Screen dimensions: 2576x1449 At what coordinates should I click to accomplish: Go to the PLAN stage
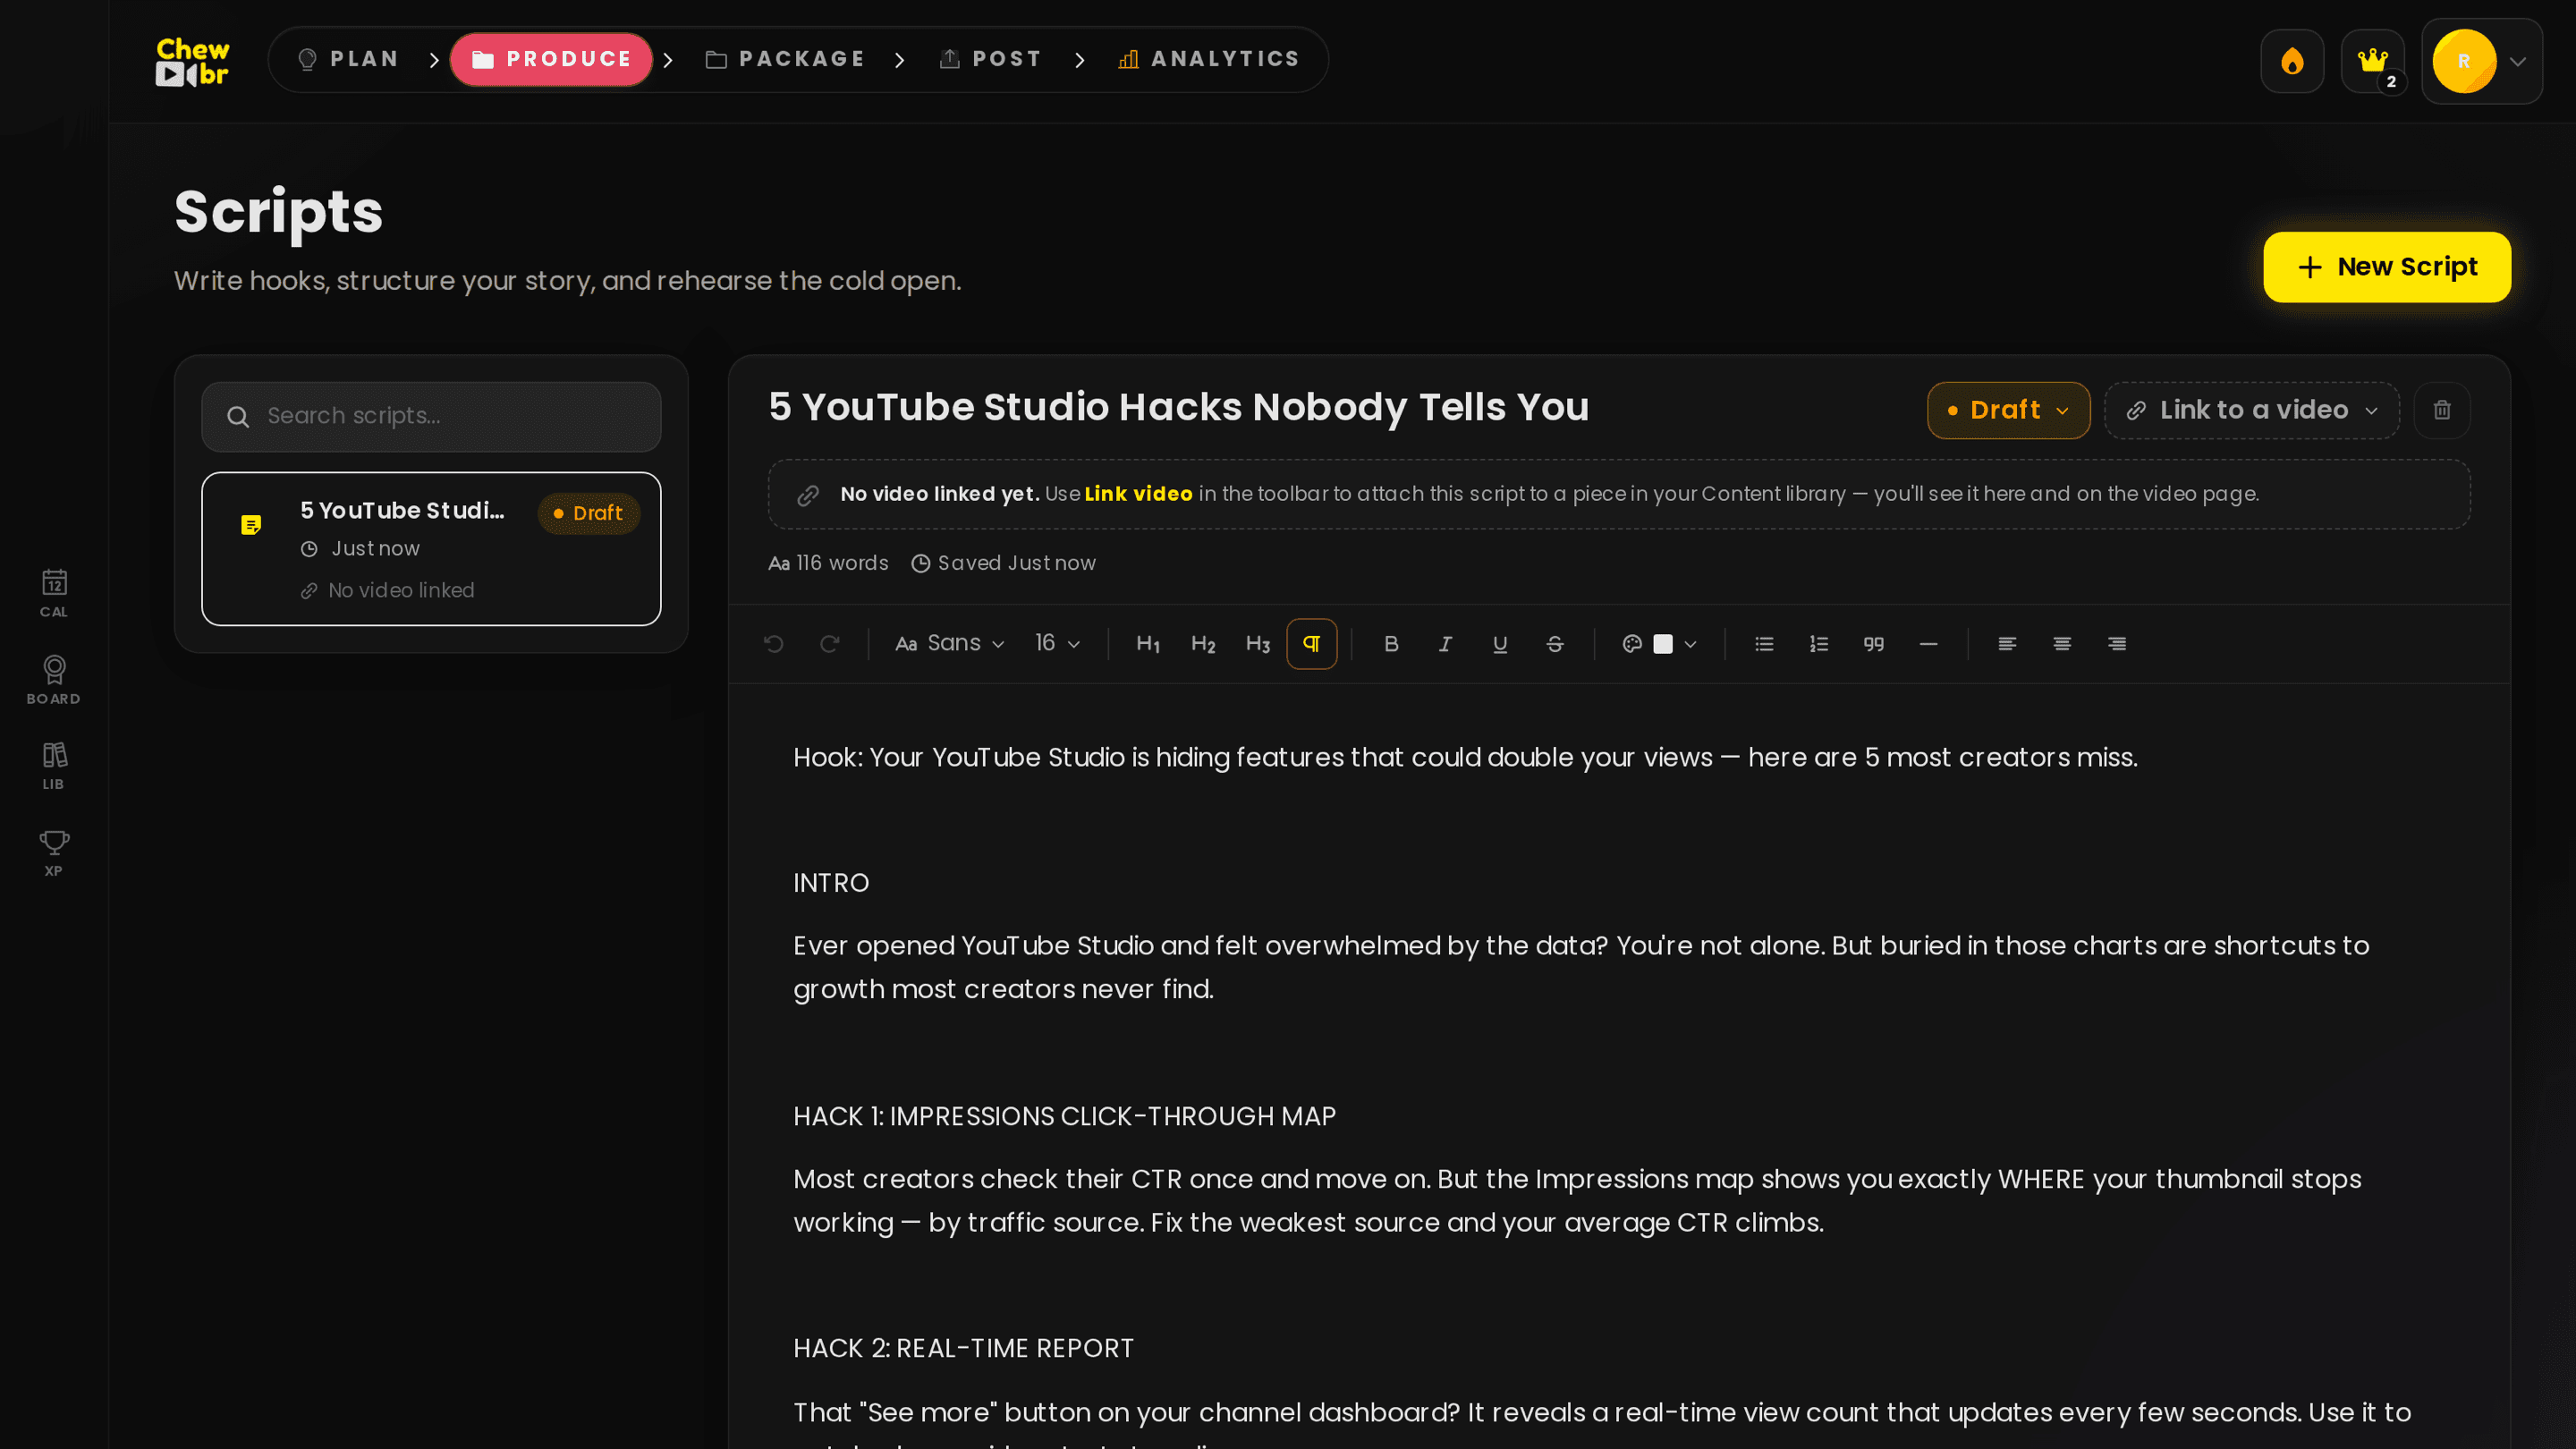(x=349, y=59)
